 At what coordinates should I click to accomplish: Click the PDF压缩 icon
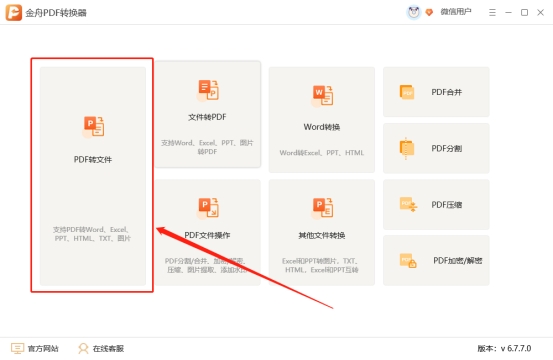(408, 205)
